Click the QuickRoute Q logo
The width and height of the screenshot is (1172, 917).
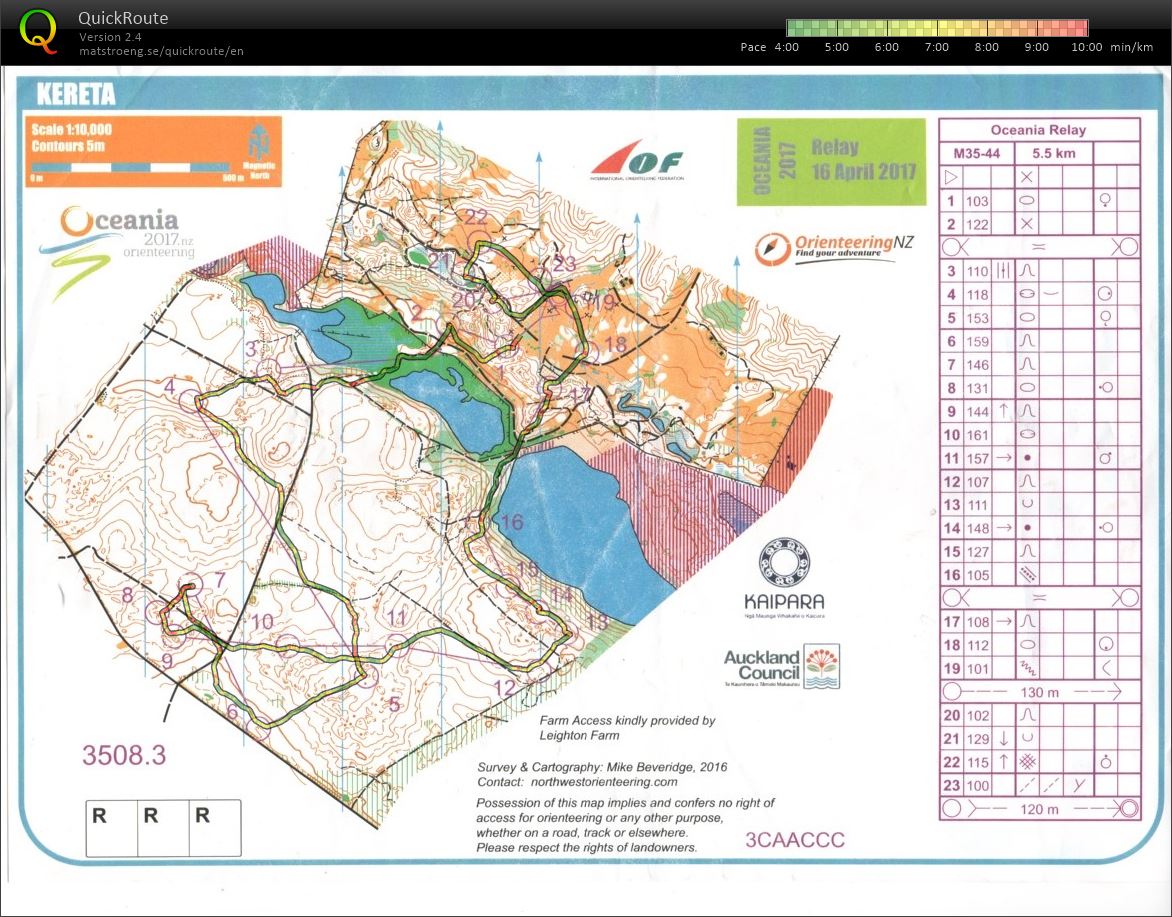click(x=38, y=29)
